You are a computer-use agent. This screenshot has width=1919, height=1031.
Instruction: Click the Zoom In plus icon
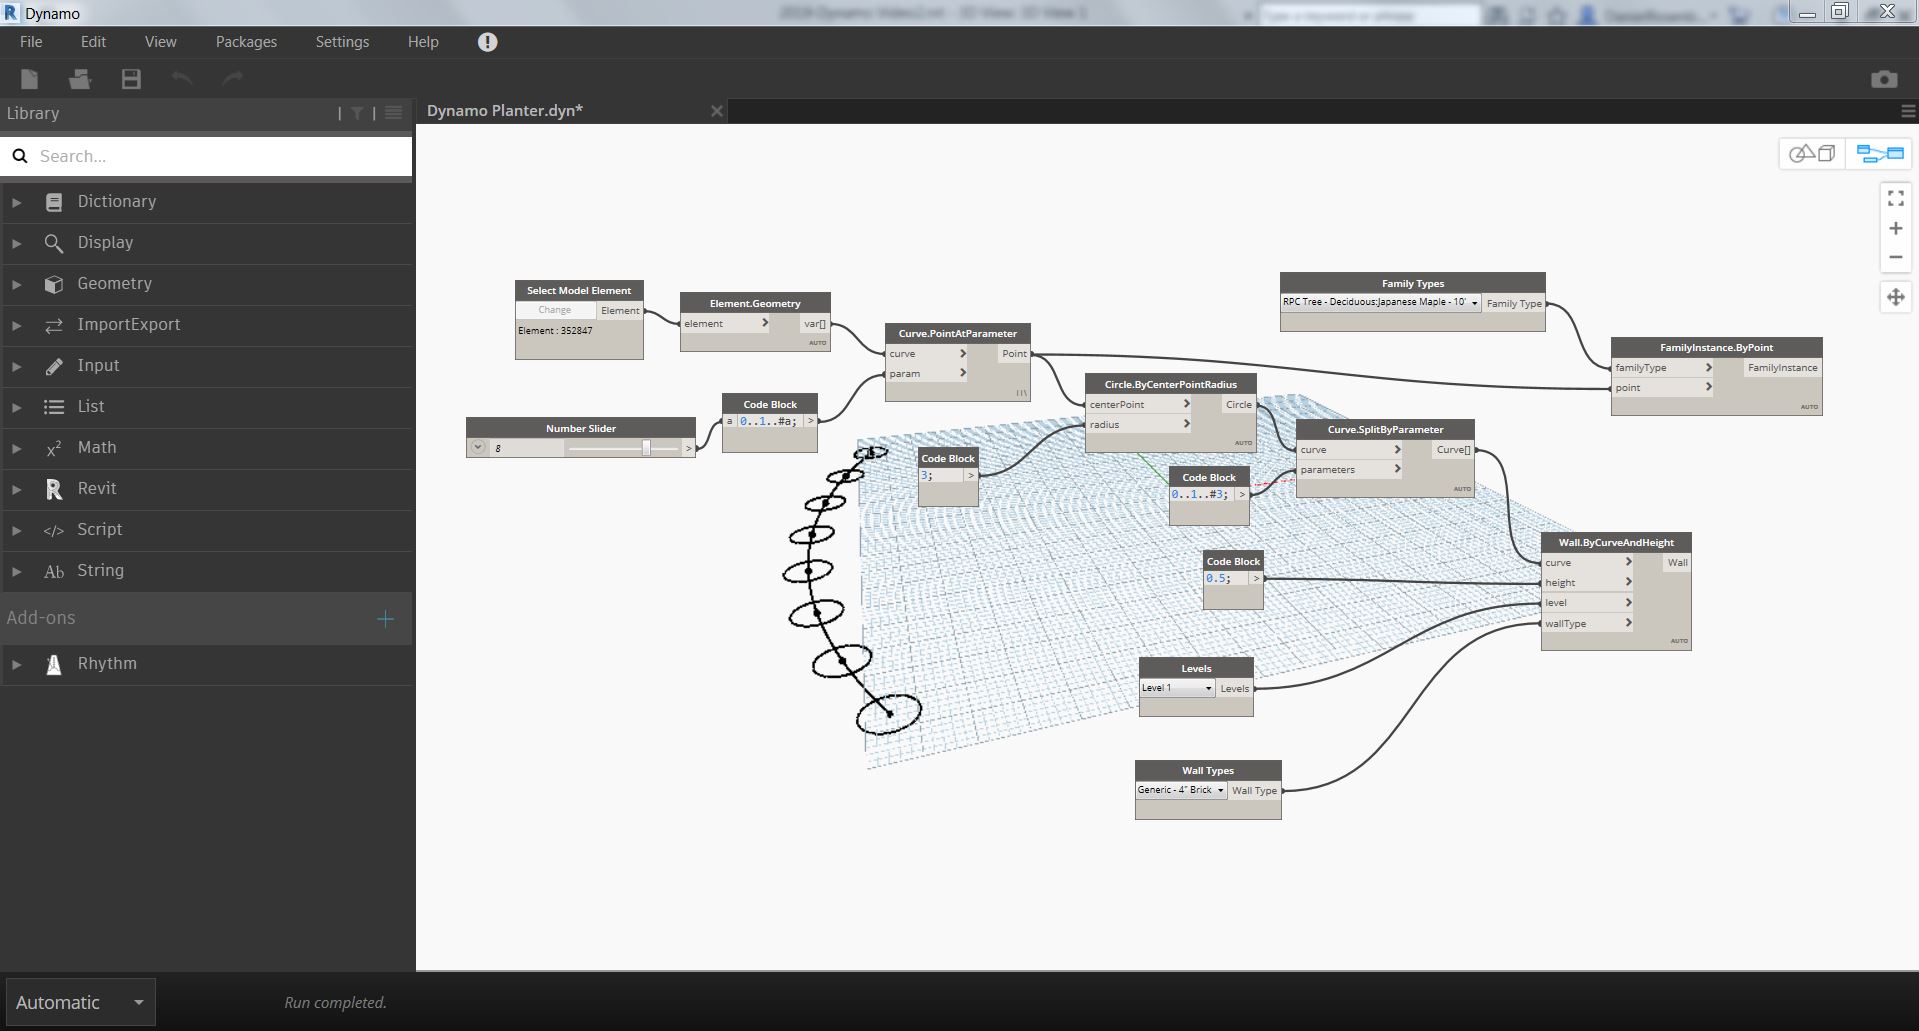pos(1895,228)
